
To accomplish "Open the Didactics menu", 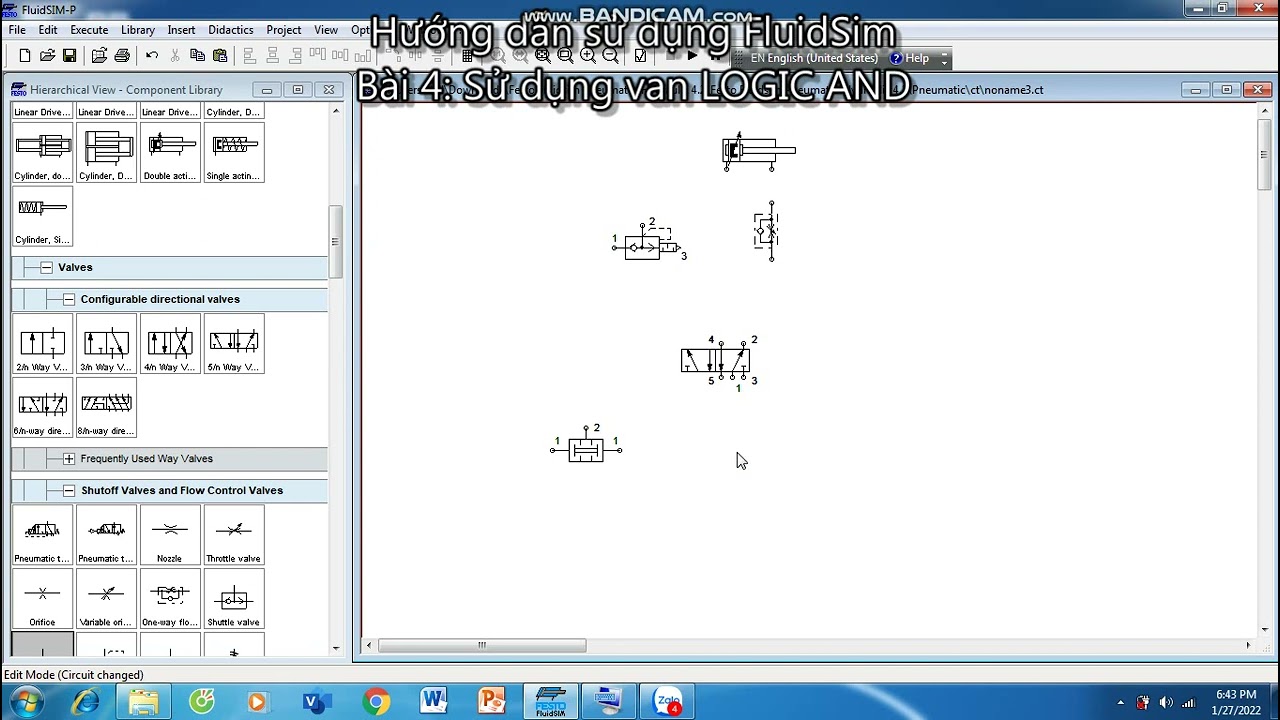I will pyautogui.click(x=231, y=30).
